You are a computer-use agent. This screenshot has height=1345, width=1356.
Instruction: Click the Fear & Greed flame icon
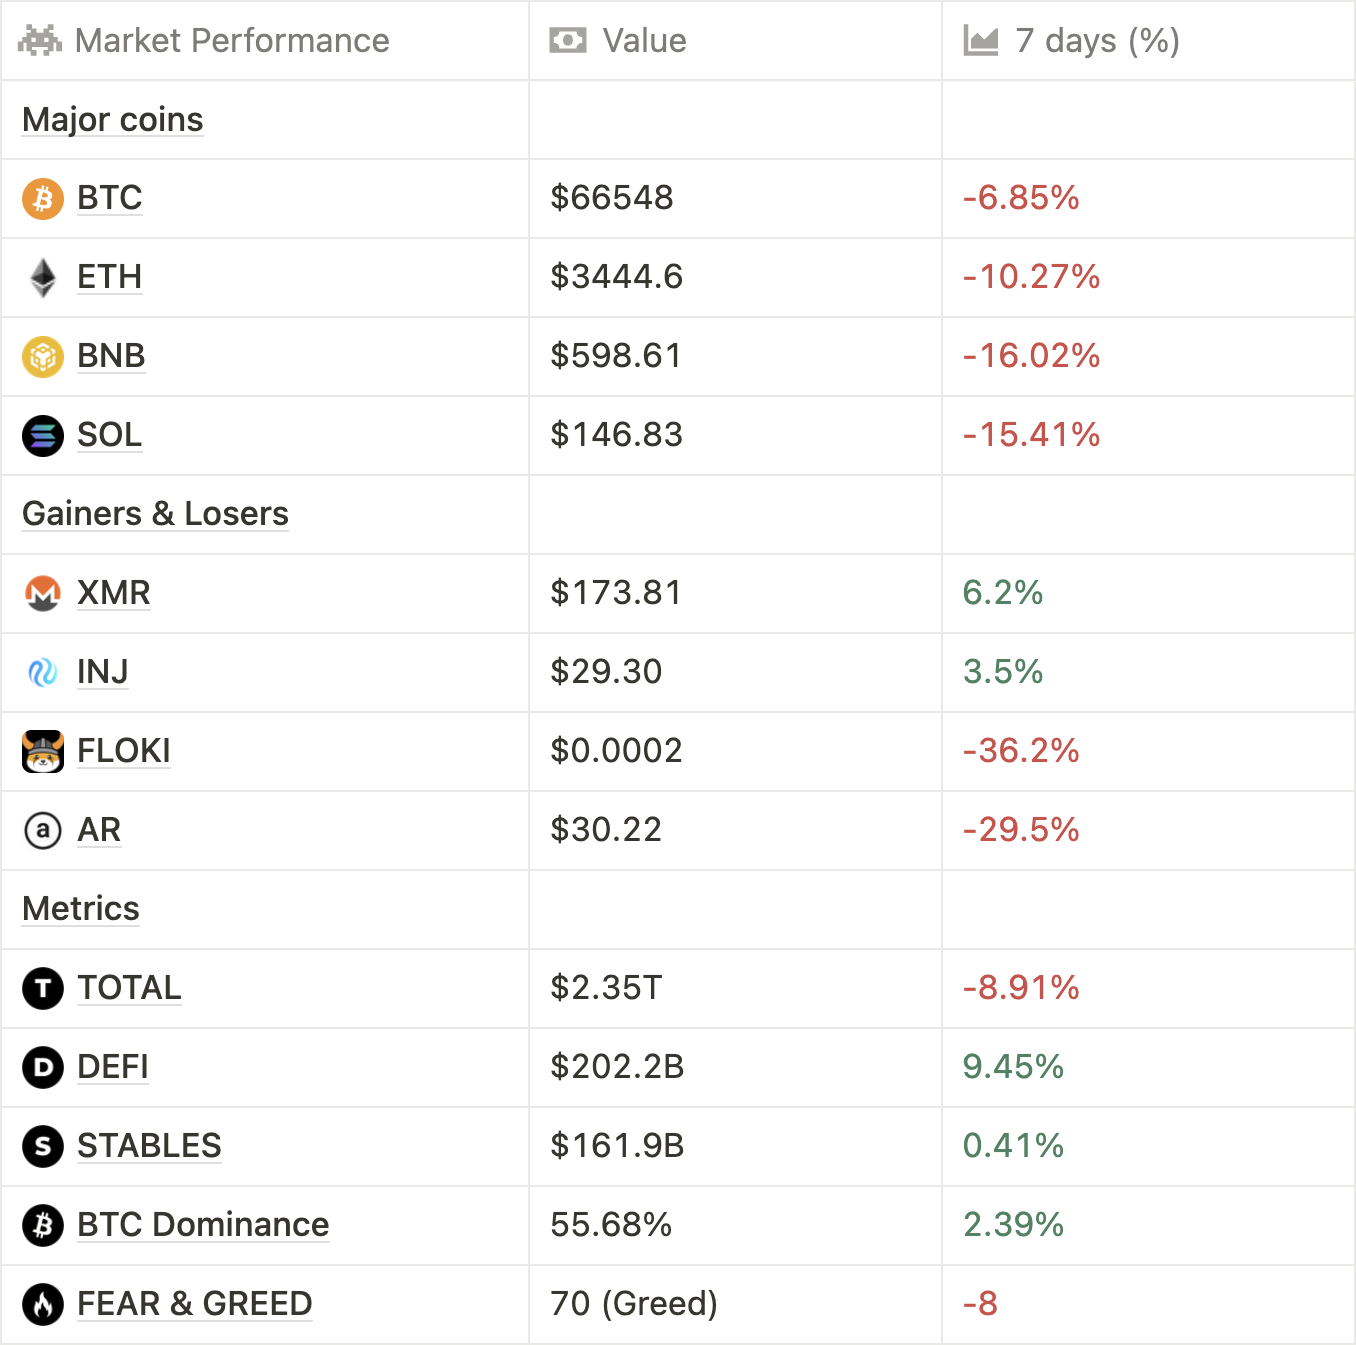pos(43,1304)
